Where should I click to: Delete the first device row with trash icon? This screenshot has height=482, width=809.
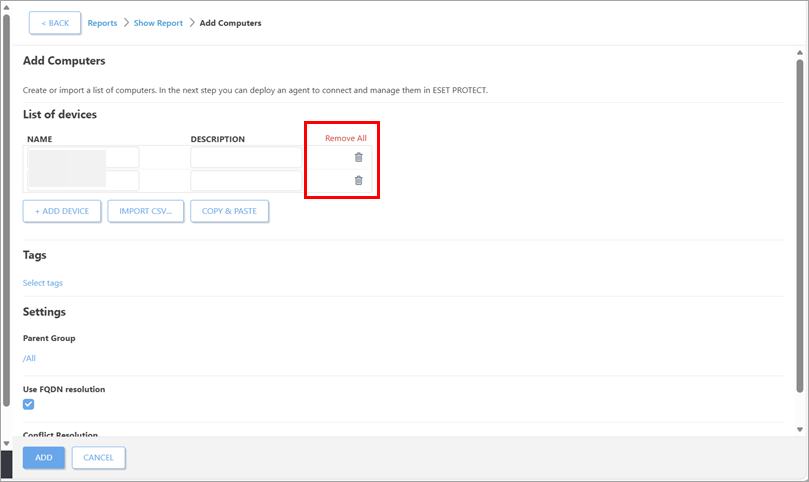(x=358, y=157)
